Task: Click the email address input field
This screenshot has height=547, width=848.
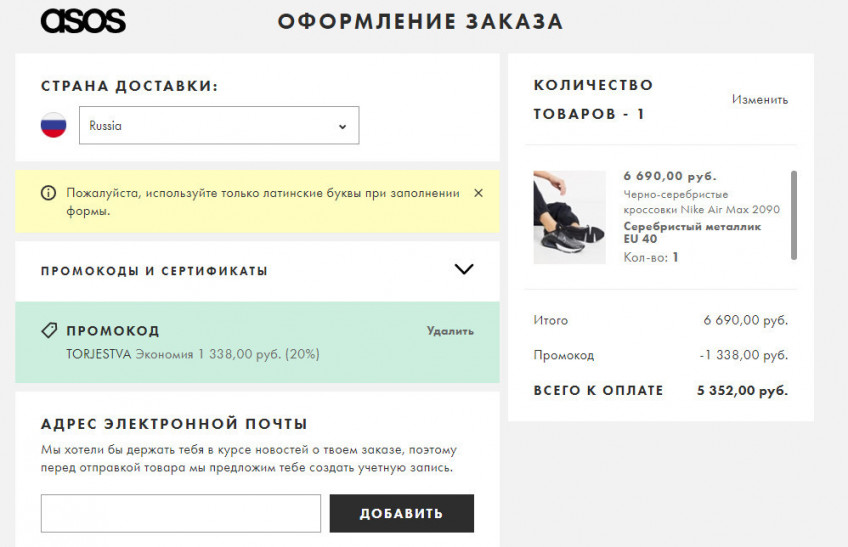Action: pyautogui.click(x=181, y=513)
